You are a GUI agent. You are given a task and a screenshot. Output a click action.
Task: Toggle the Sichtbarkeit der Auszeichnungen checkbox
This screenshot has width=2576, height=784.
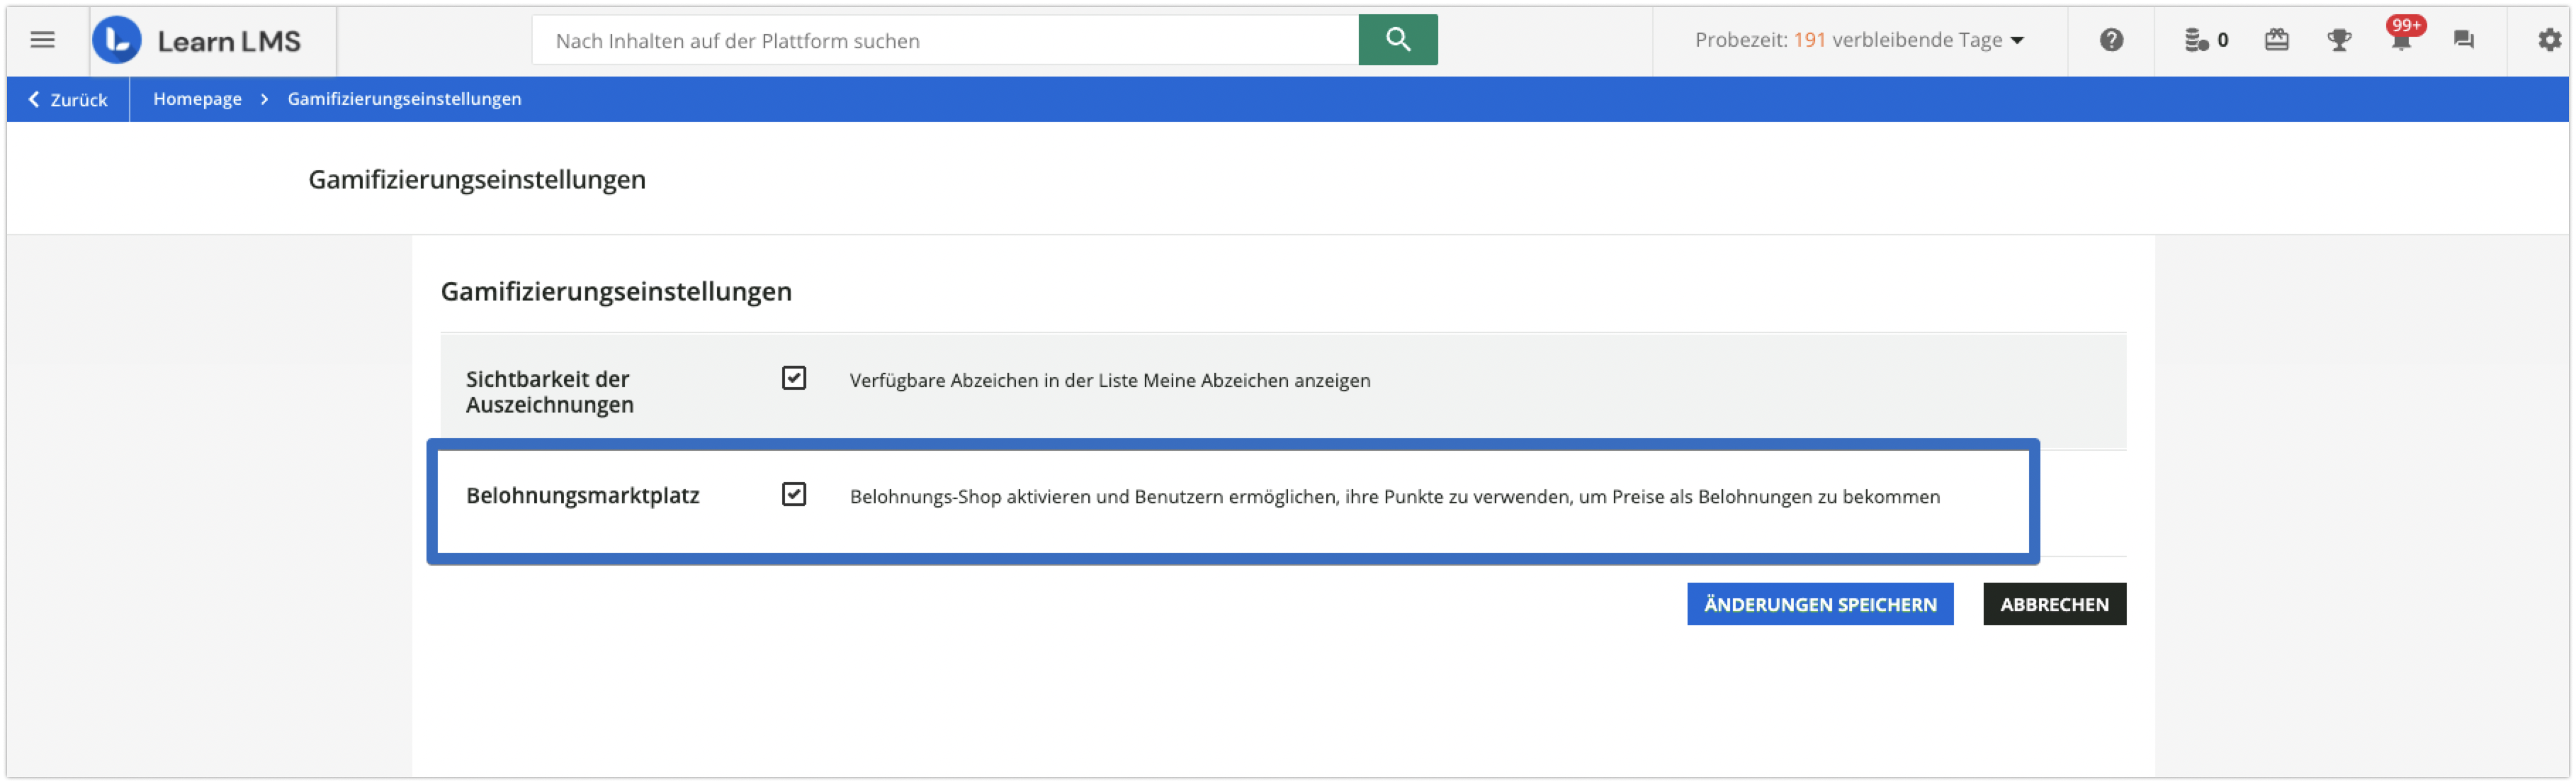(793, 378)
